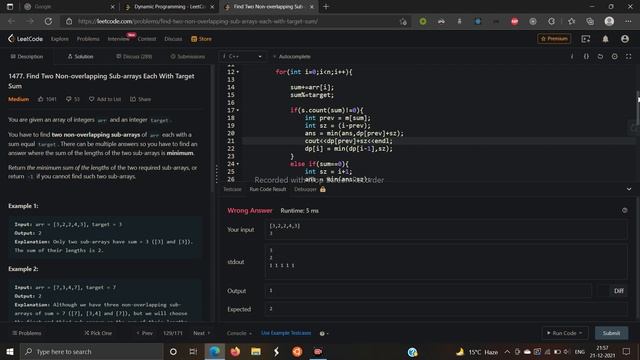
Task: Open the LeetCode home logo
Action: (25, 39)
